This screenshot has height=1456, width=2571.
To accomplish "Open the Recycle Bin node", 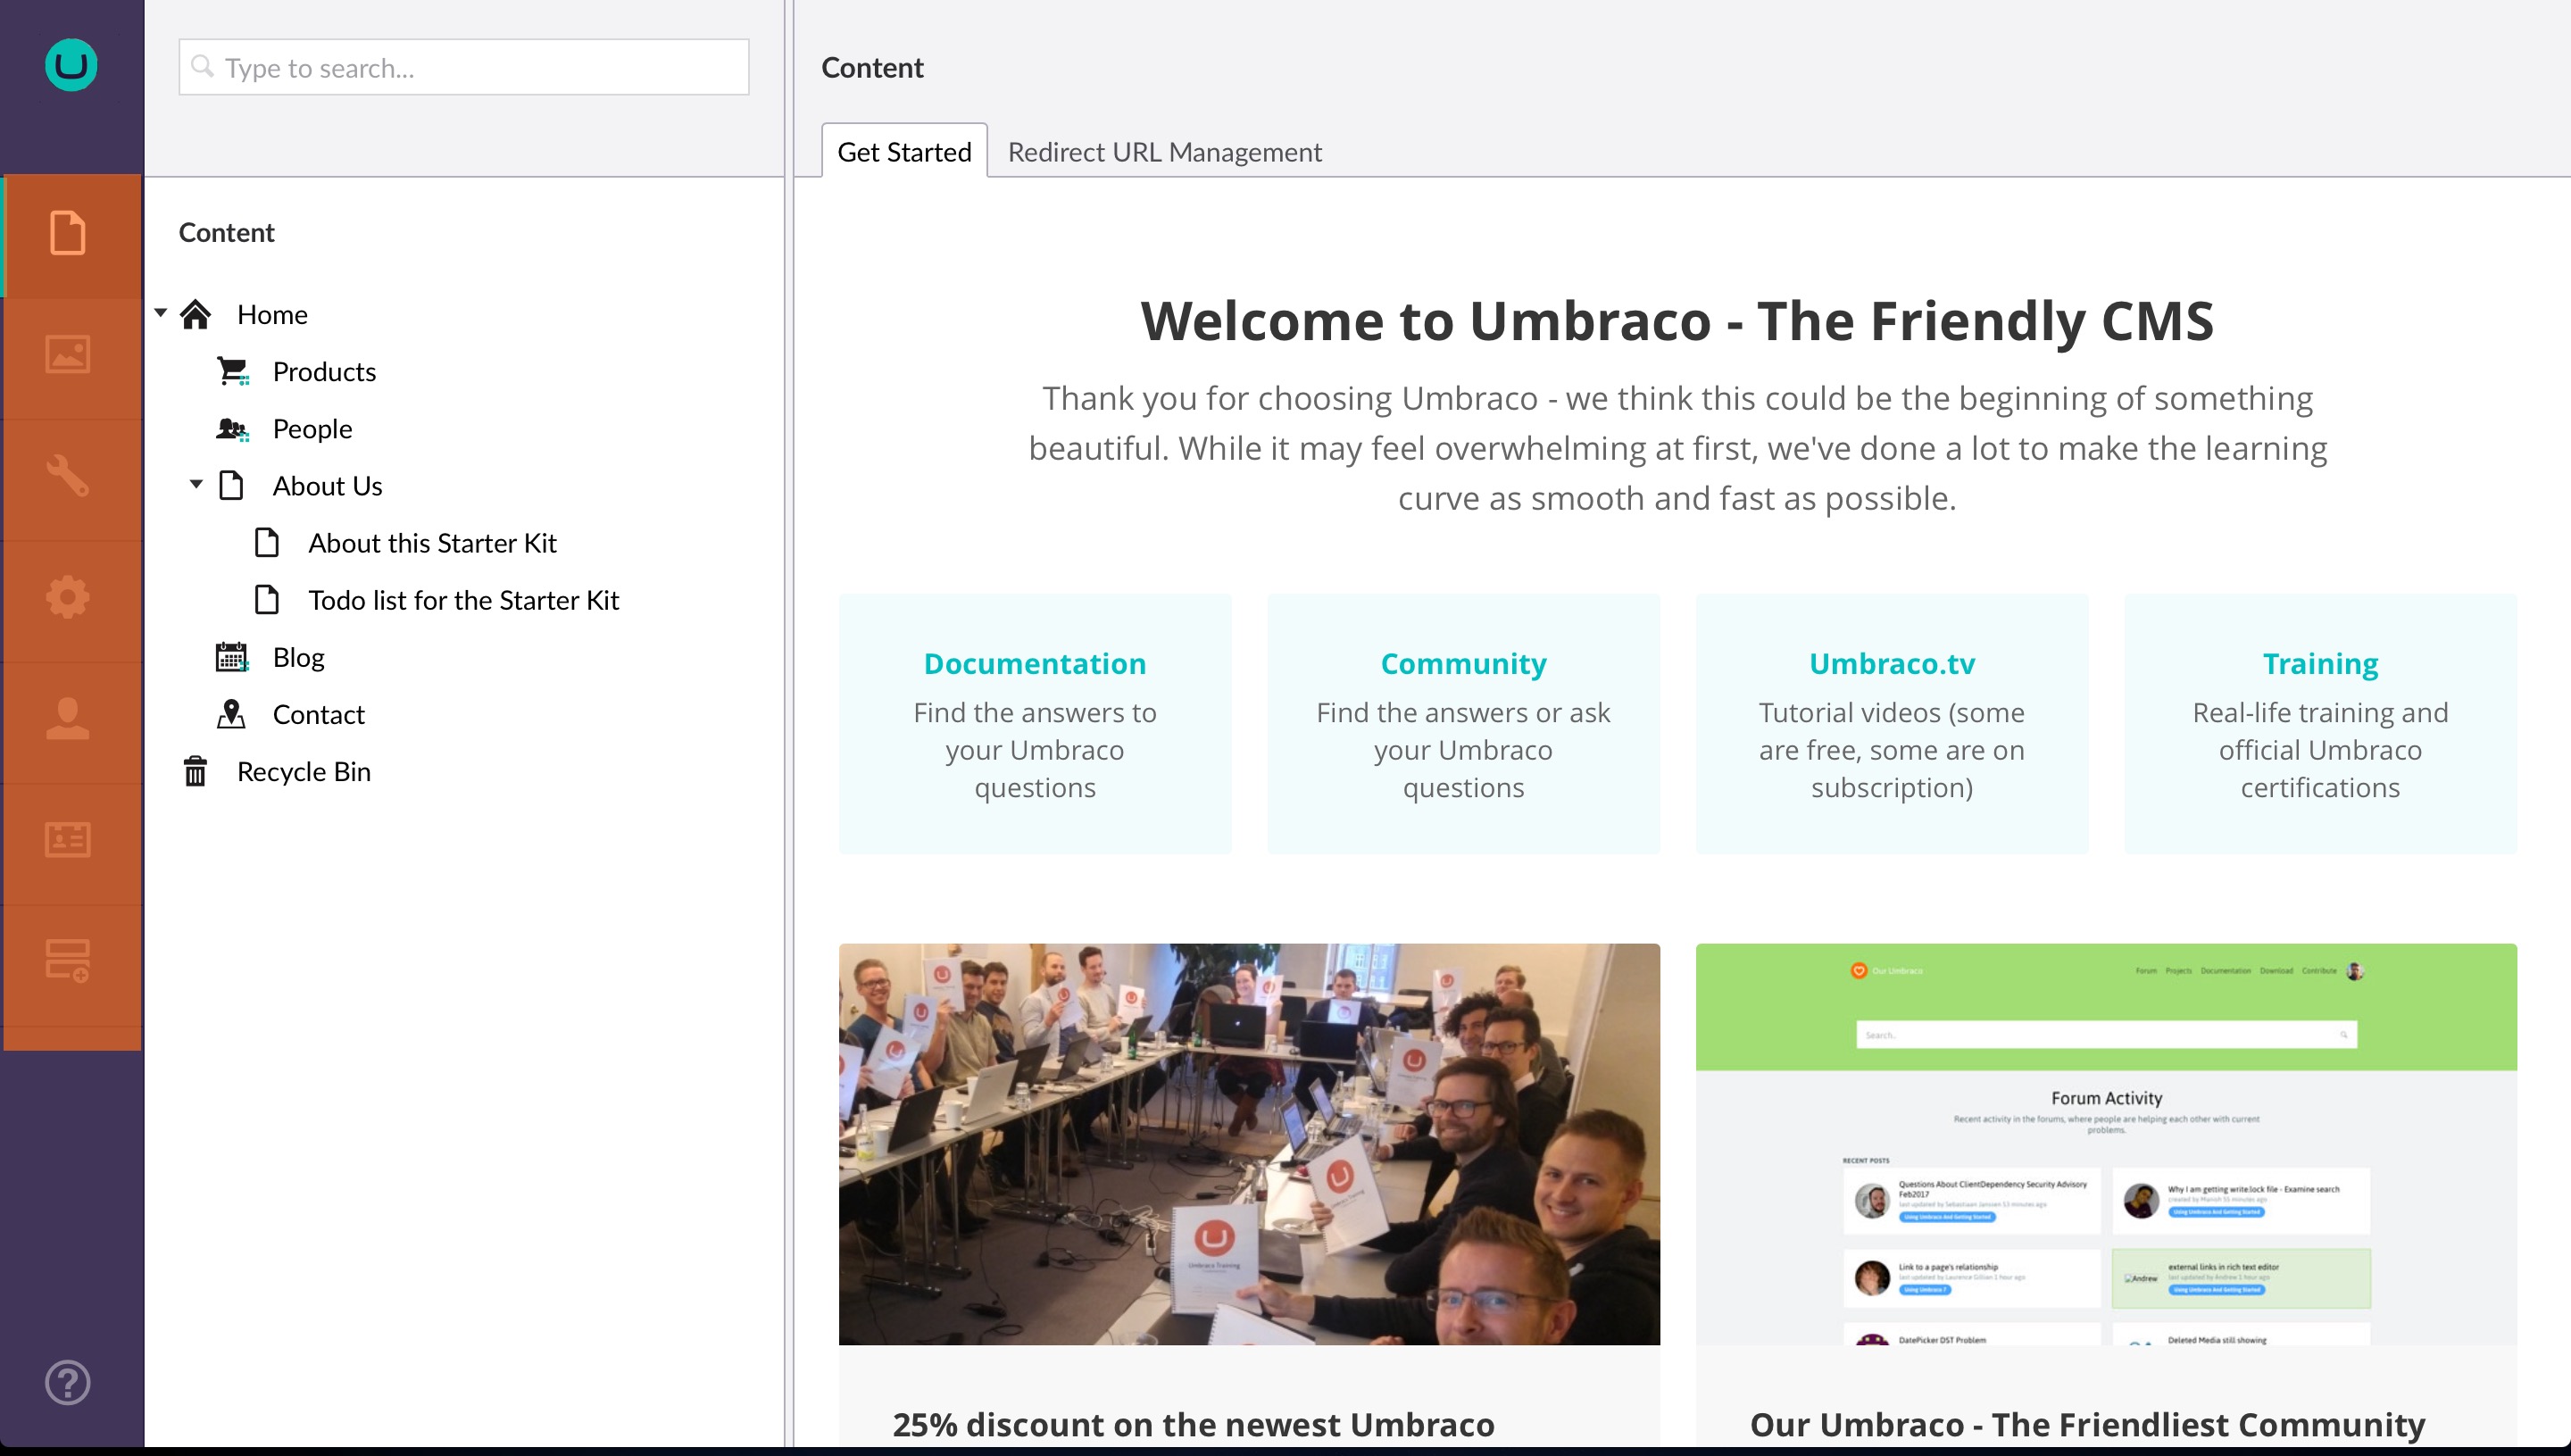I will (x=303, y=771).
